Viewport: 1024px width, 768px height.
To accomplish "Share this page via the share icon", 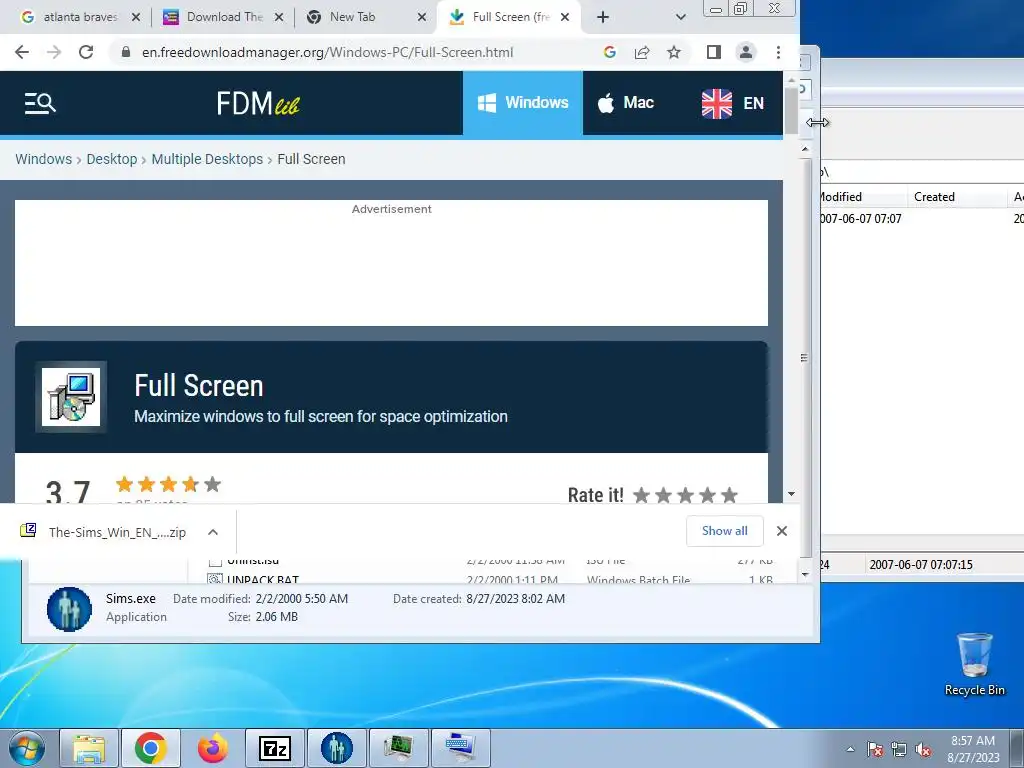I will click(642, 52).
